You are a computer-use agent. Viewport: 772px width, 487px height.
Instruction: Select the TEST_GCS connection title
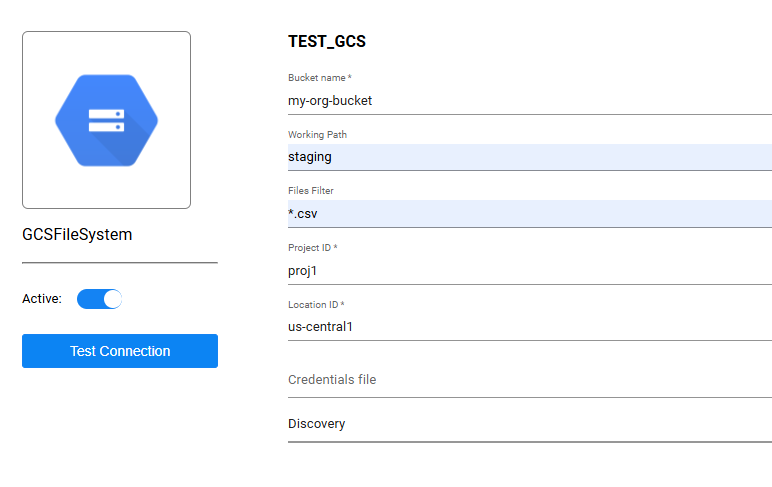coord(326,42)
